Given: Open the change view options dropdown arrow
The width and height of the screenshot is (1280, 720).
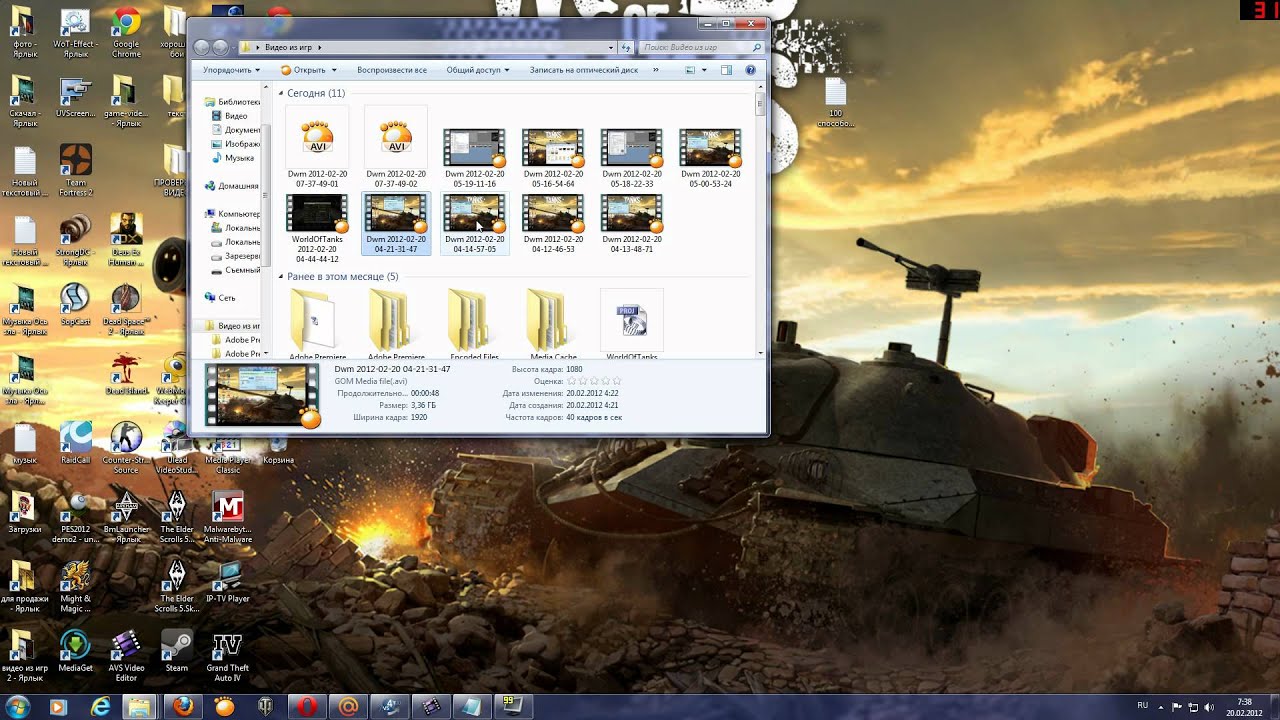Looking at the screenshot, I should tap(704, 70).
